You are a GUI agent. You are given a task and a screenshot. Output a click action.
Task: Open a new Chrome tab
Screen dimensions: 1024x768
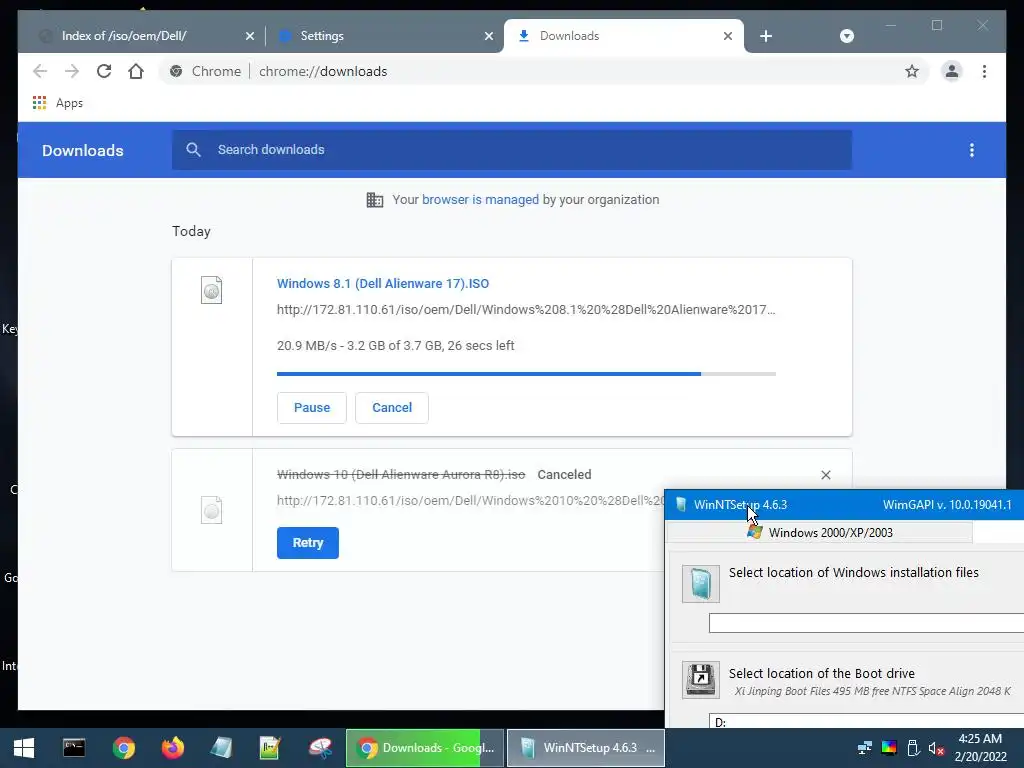(x=766, y=36)
